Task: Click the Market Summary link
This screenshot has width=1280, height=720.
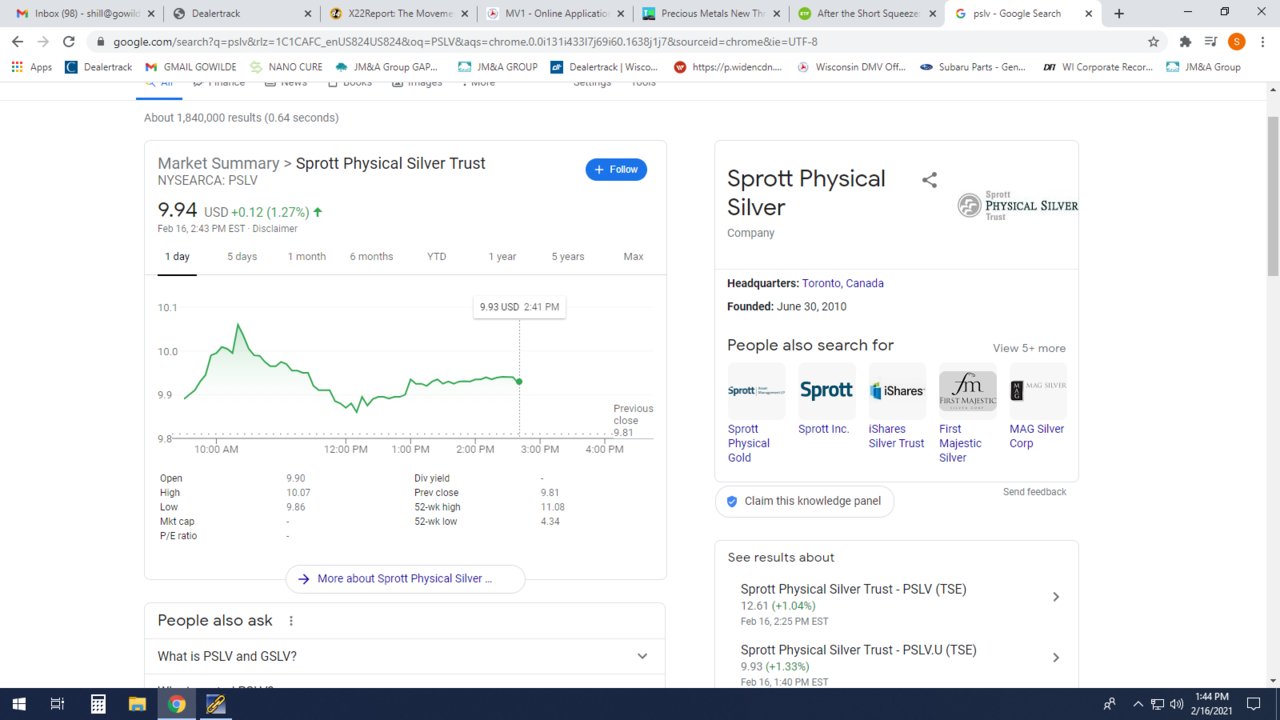Action: pyautogui.click(x=218, y=164)
